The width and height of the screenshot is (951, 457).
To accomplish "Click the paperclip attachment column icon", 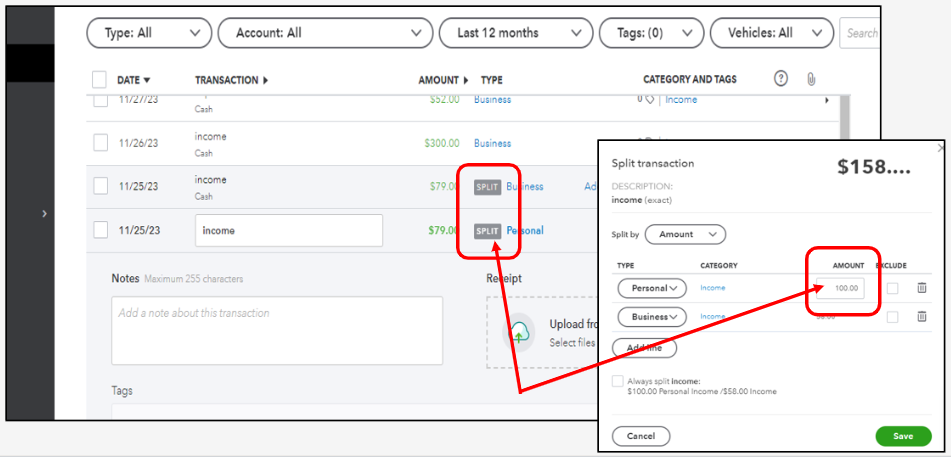I will [x=811, y=80].
